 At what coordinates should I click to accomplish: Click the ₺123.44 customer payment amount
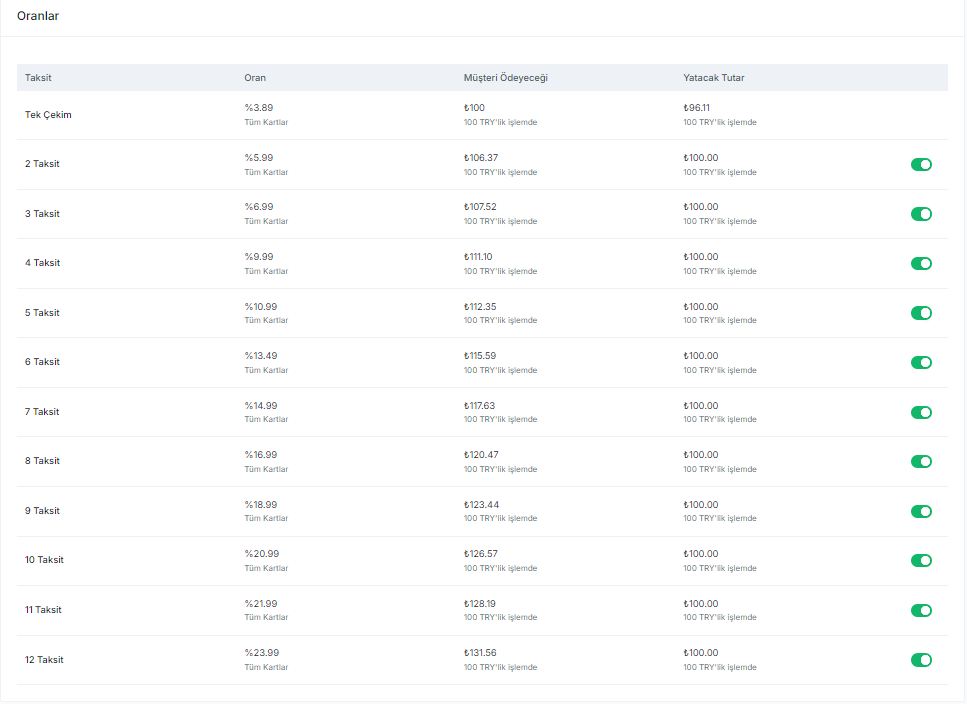click(x=481, y=505)
